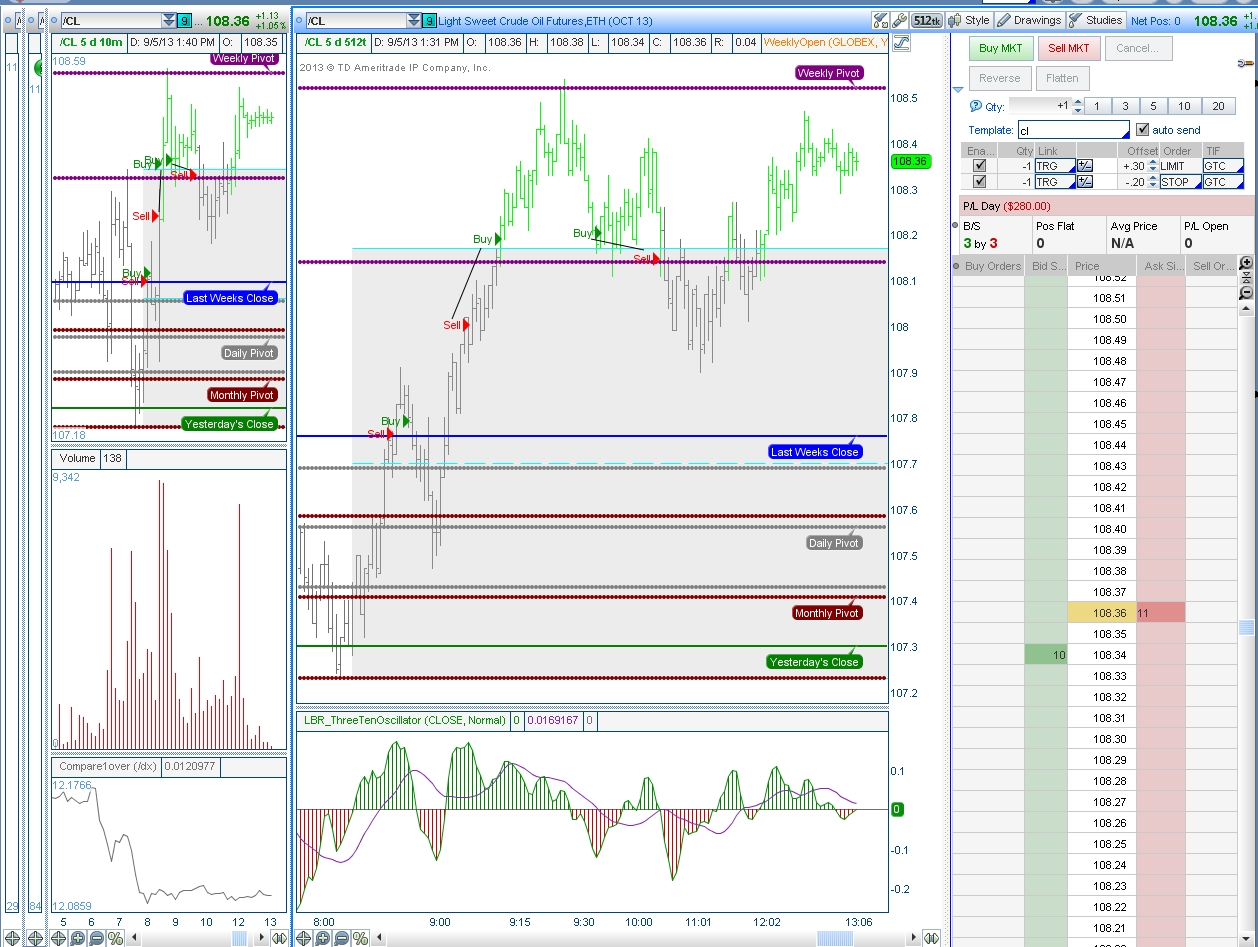Set quantity preset to 10
Viewport: 1258px width, 947px height.
pyautogui.click(x=1184, y=106)
